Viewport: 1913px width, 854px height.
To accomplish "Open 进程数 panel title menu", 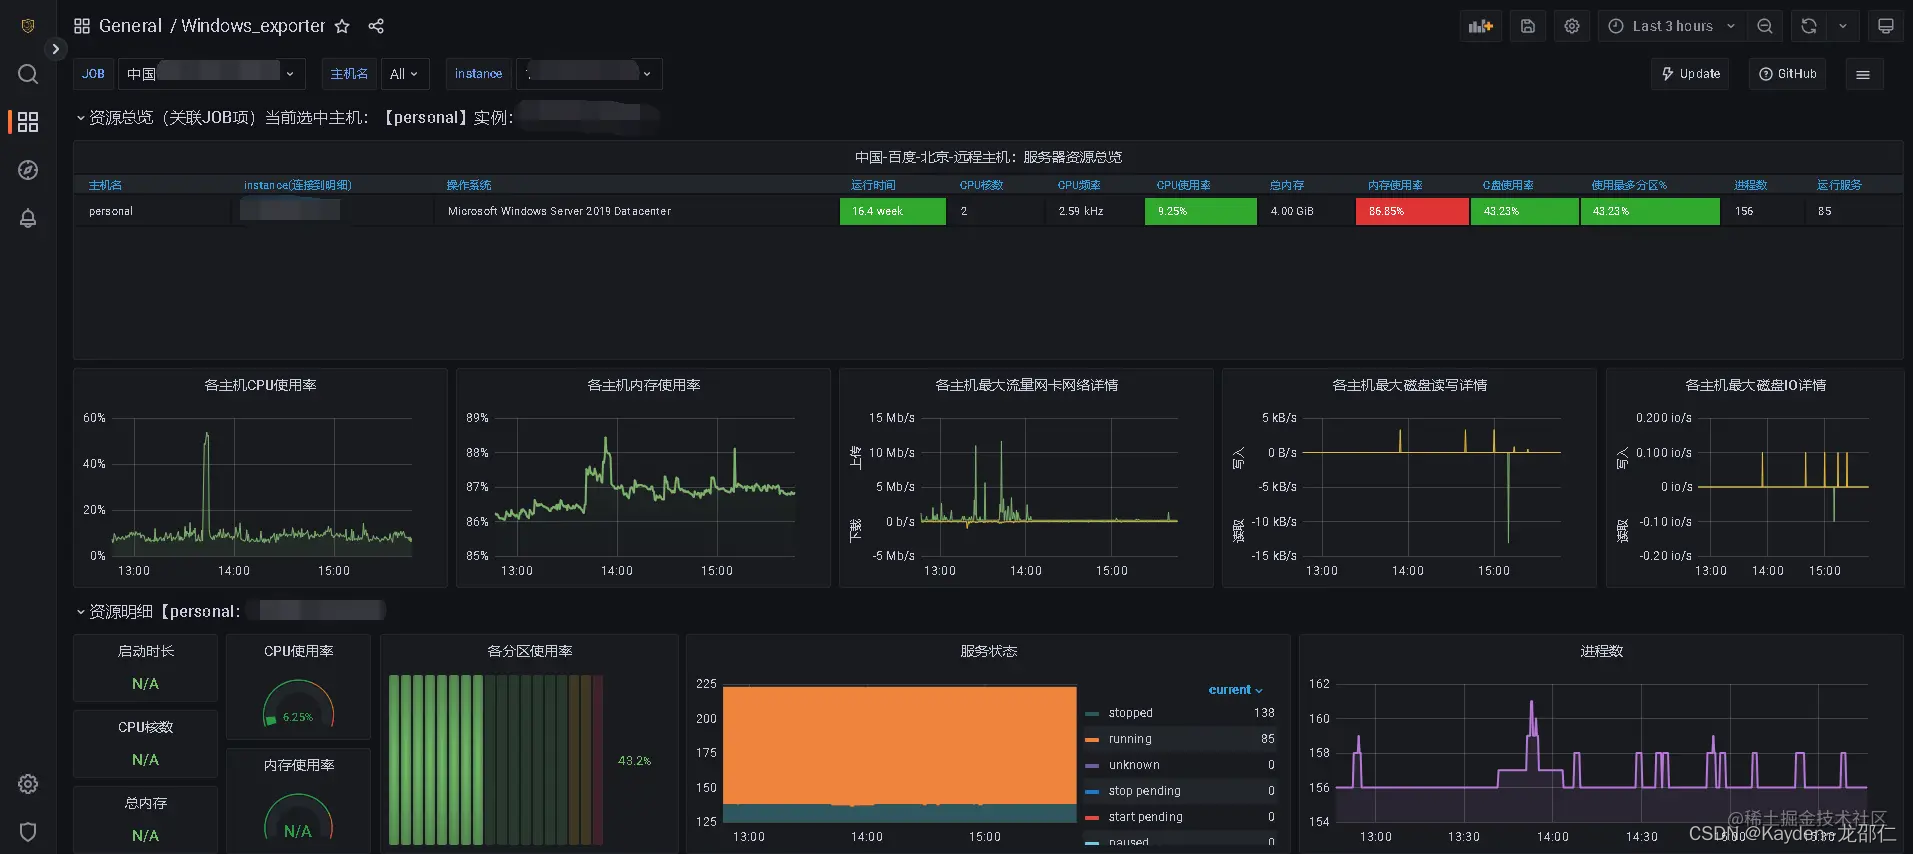I will 1601,651.
